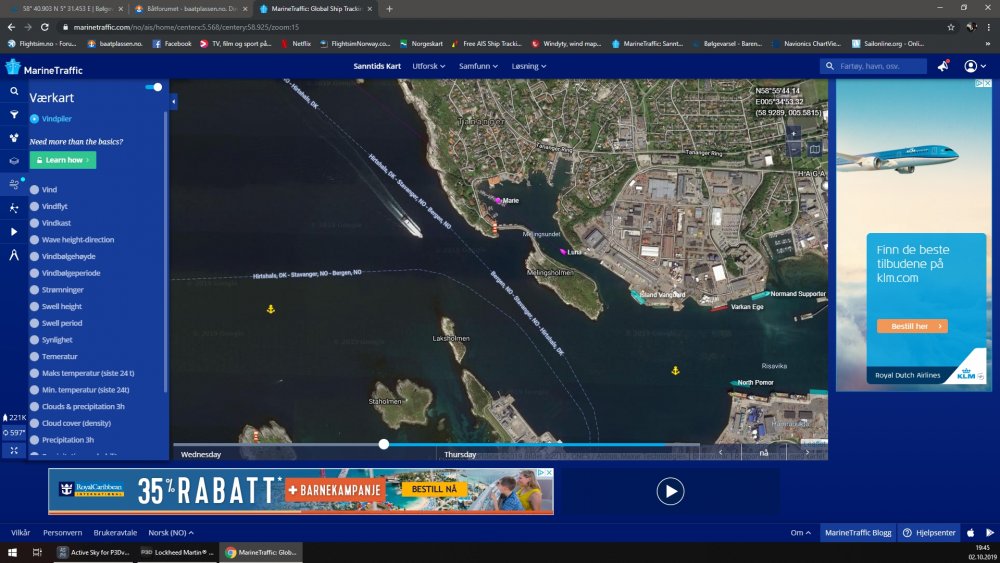Open the Norgeskart bookmark
The height and width of the screenshot is (563, 1000).
point(422,44)
